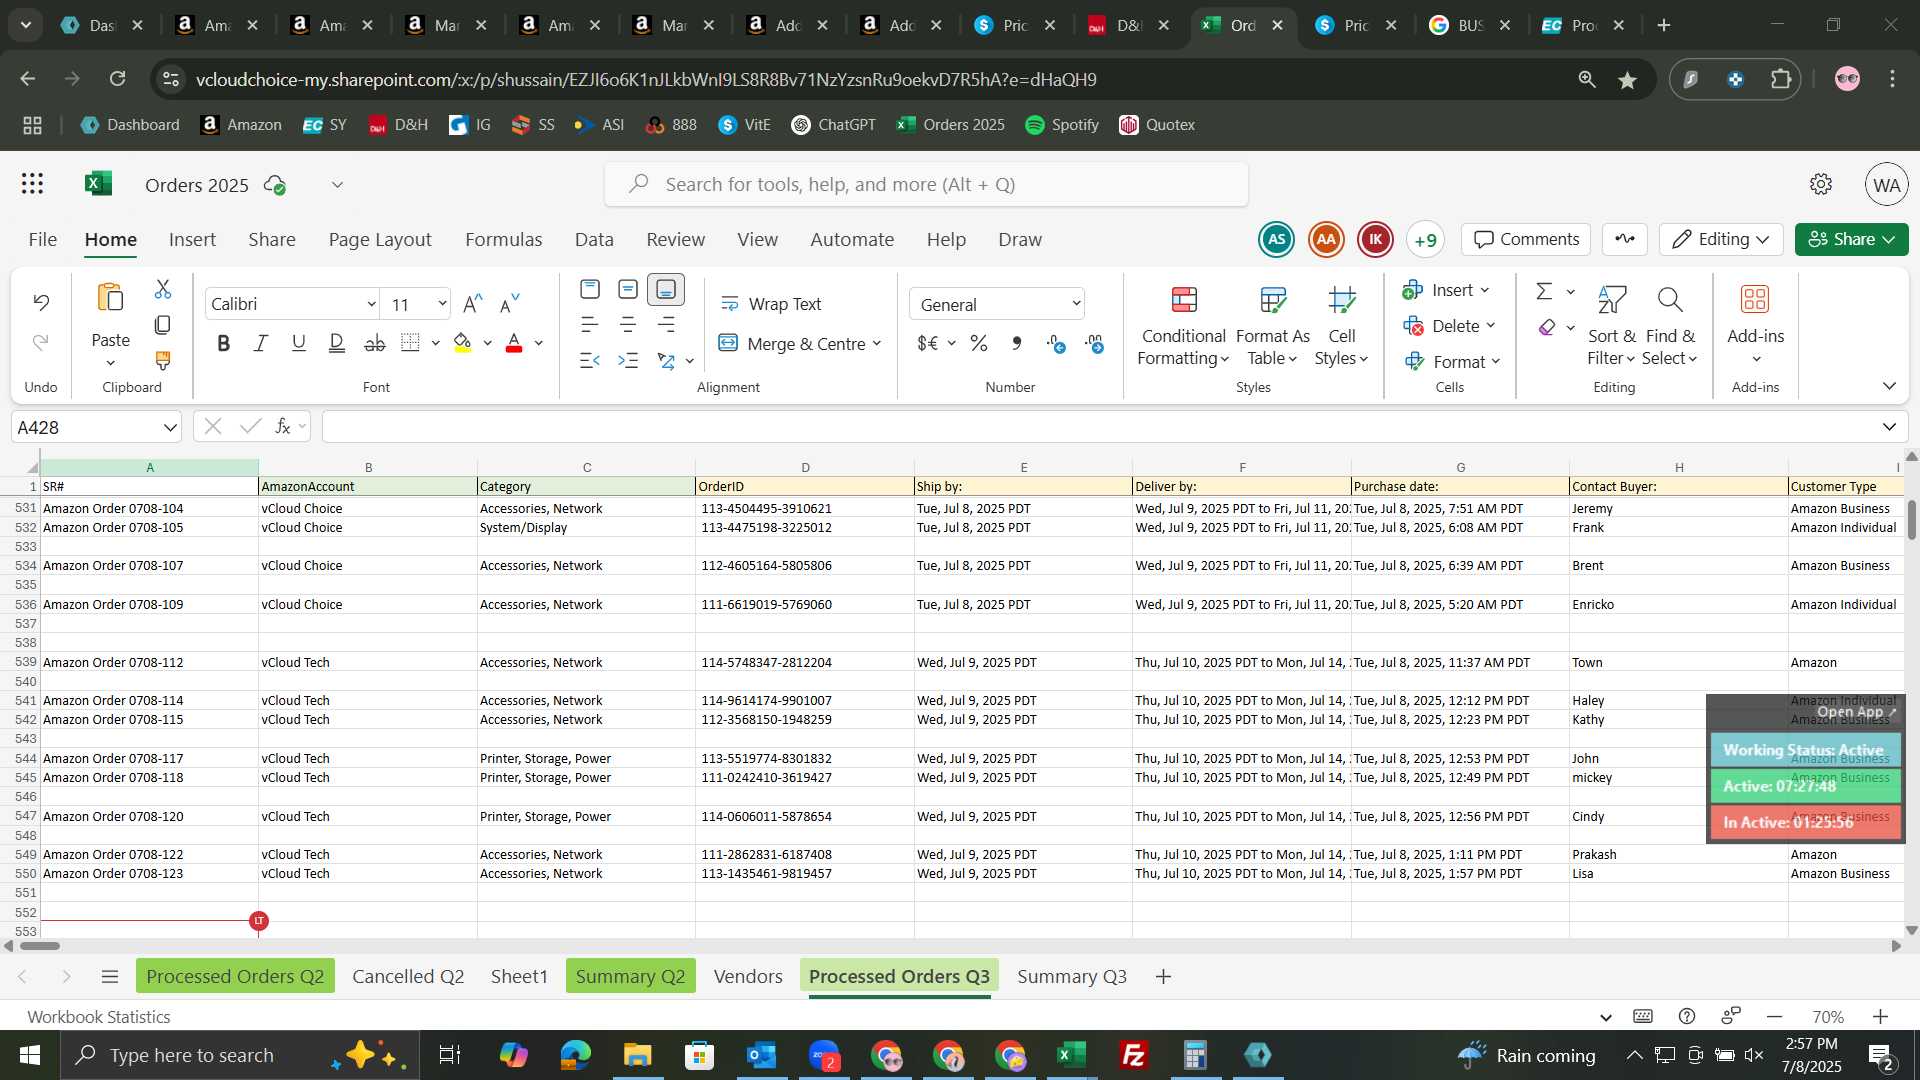The height and width of the screenshot is (1080, 1920).
Task: Open the Review ribbon tab
Action: coord(675,240)
